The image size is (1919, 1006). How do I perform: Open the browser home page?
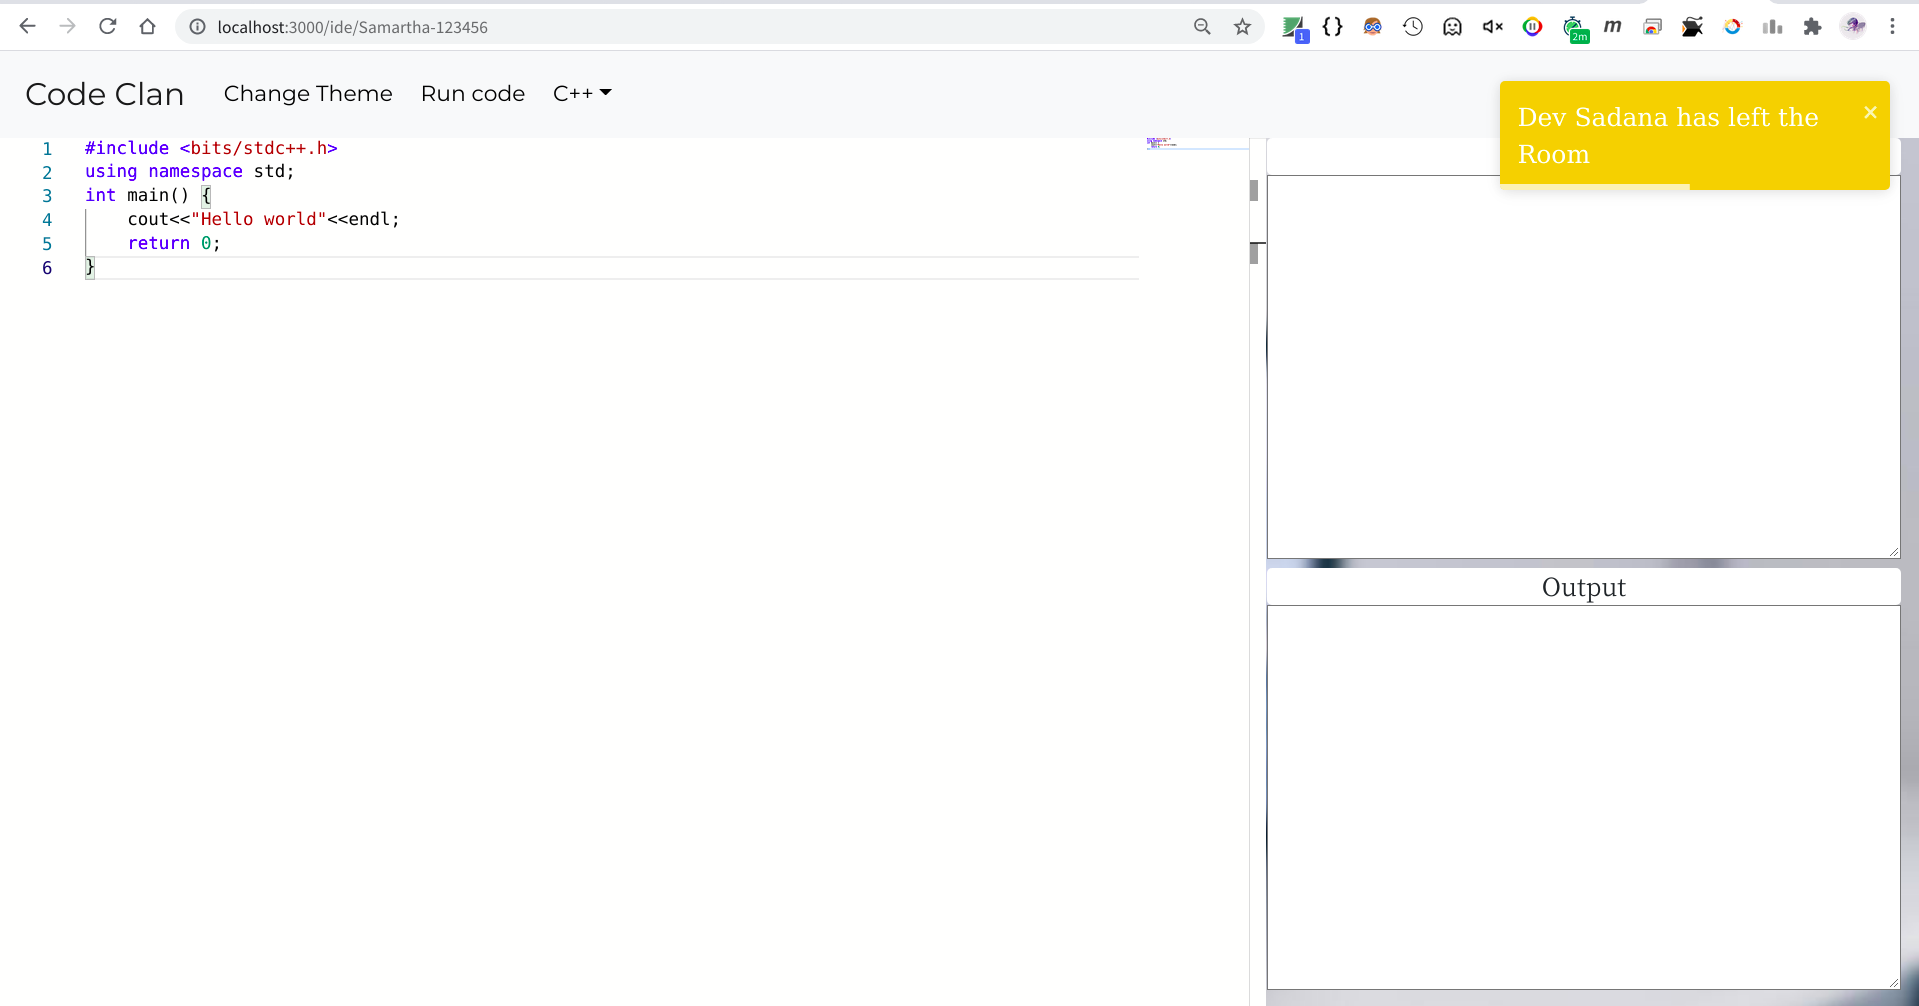pos(148,27)
